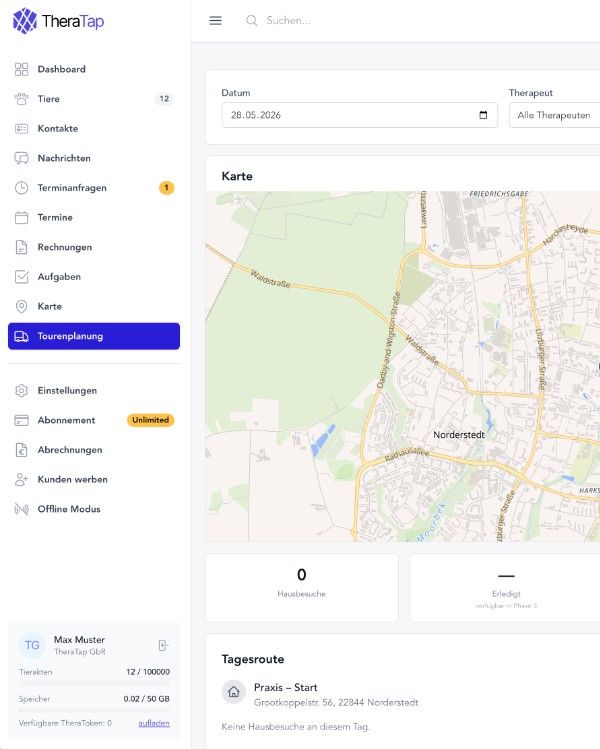The image size is (600, 749).
Task: Click the Terminanfragen clock icon
Action: (x=21, y=188)
